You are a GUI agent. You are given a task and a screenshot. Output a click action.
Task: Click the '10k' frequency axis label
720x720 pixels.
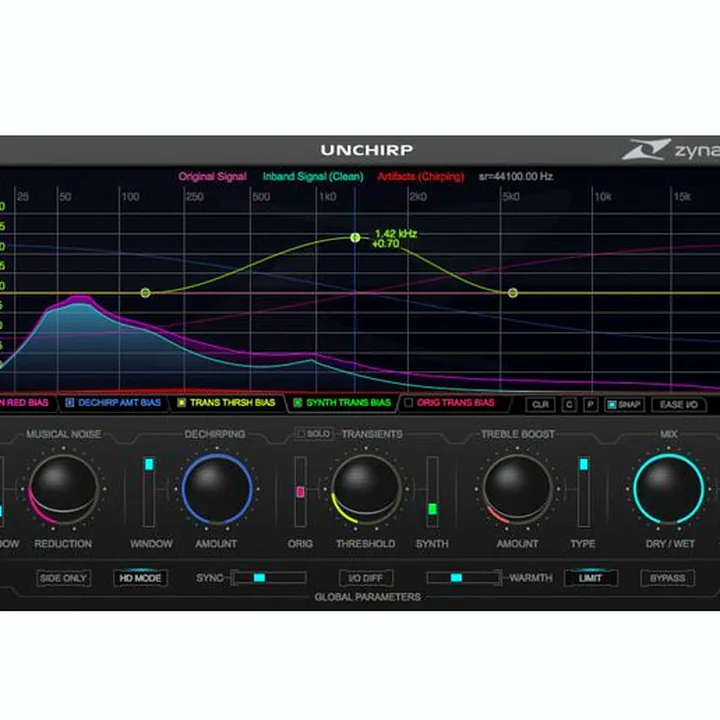tap(603, 197)
